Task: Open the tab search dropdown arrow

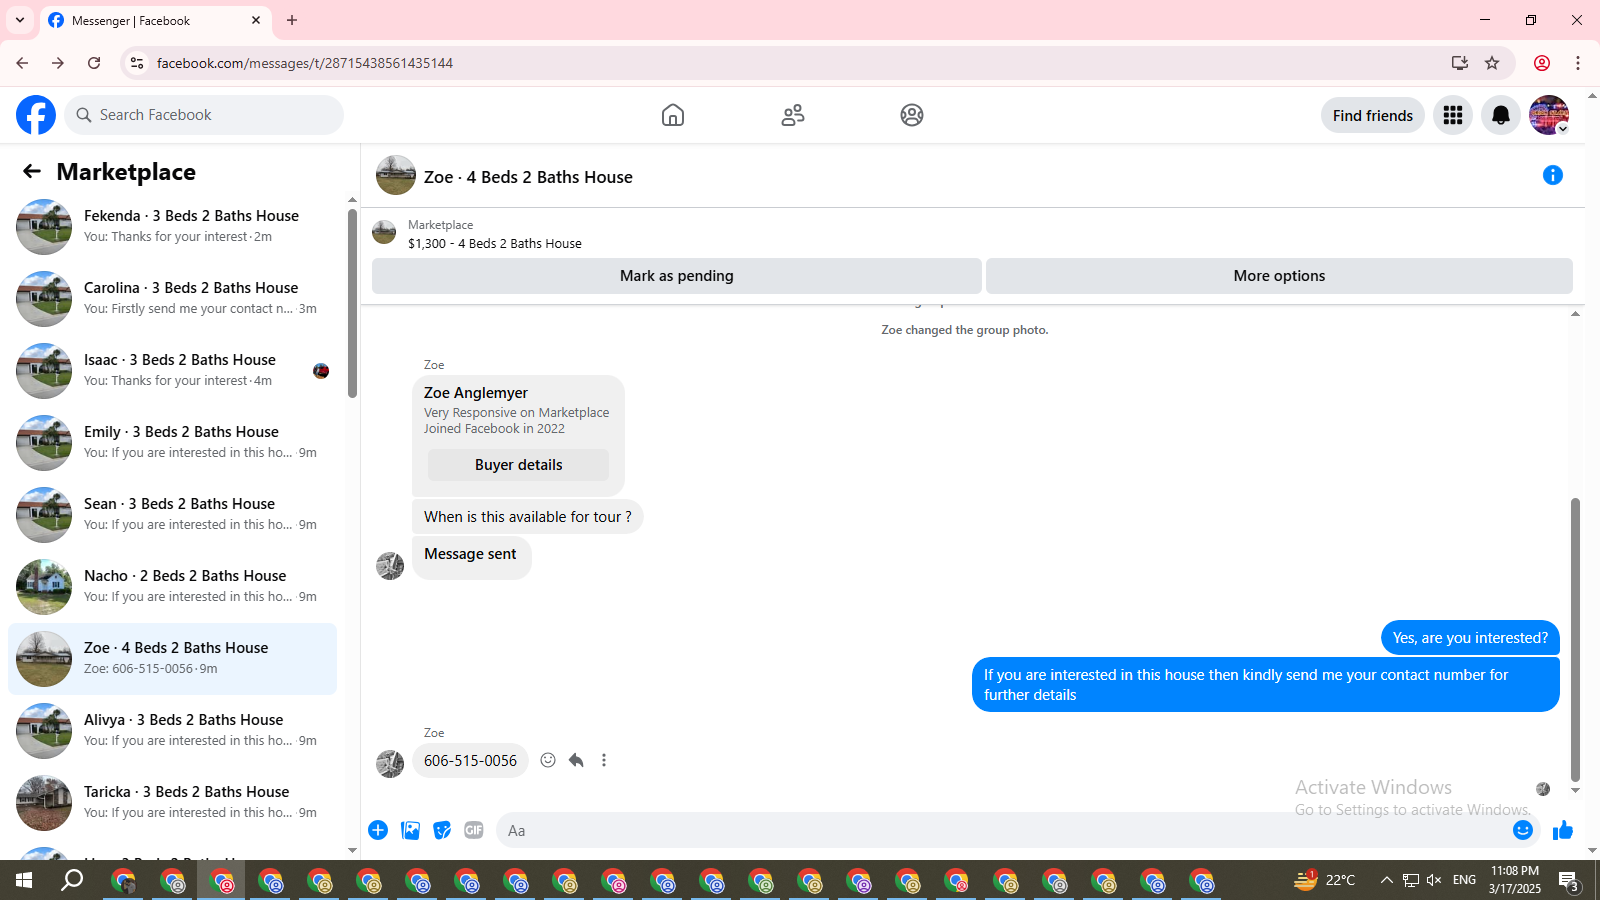Action: click(20, 20)
